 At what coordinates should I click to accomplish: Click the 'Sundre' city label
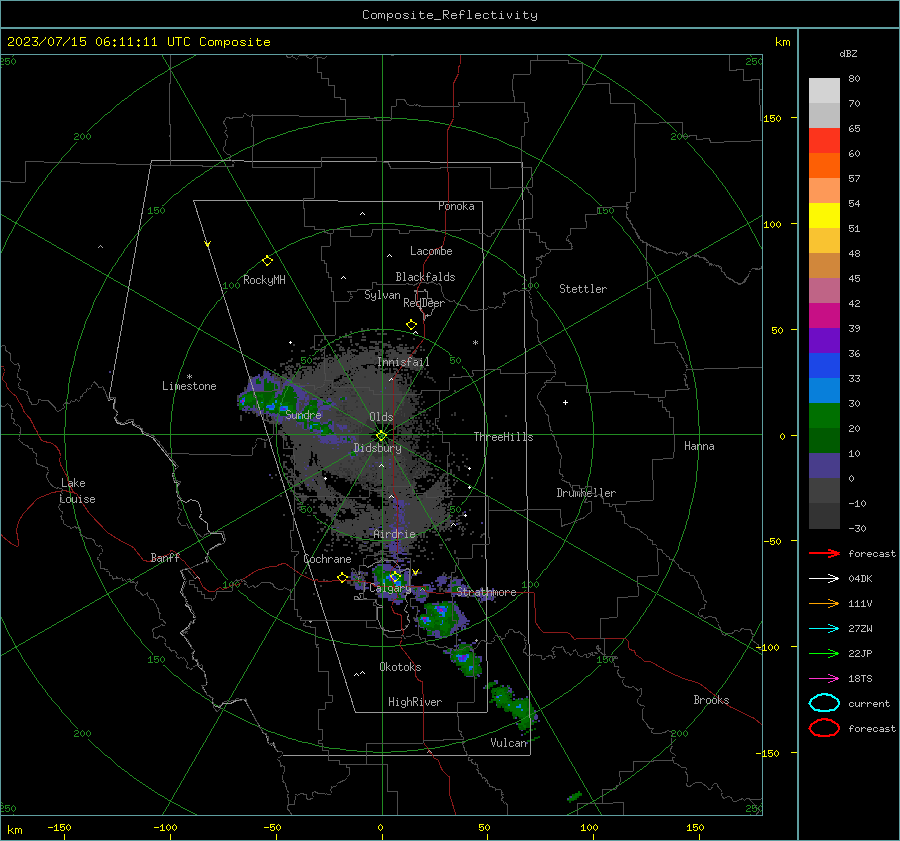tap(303, 415)
